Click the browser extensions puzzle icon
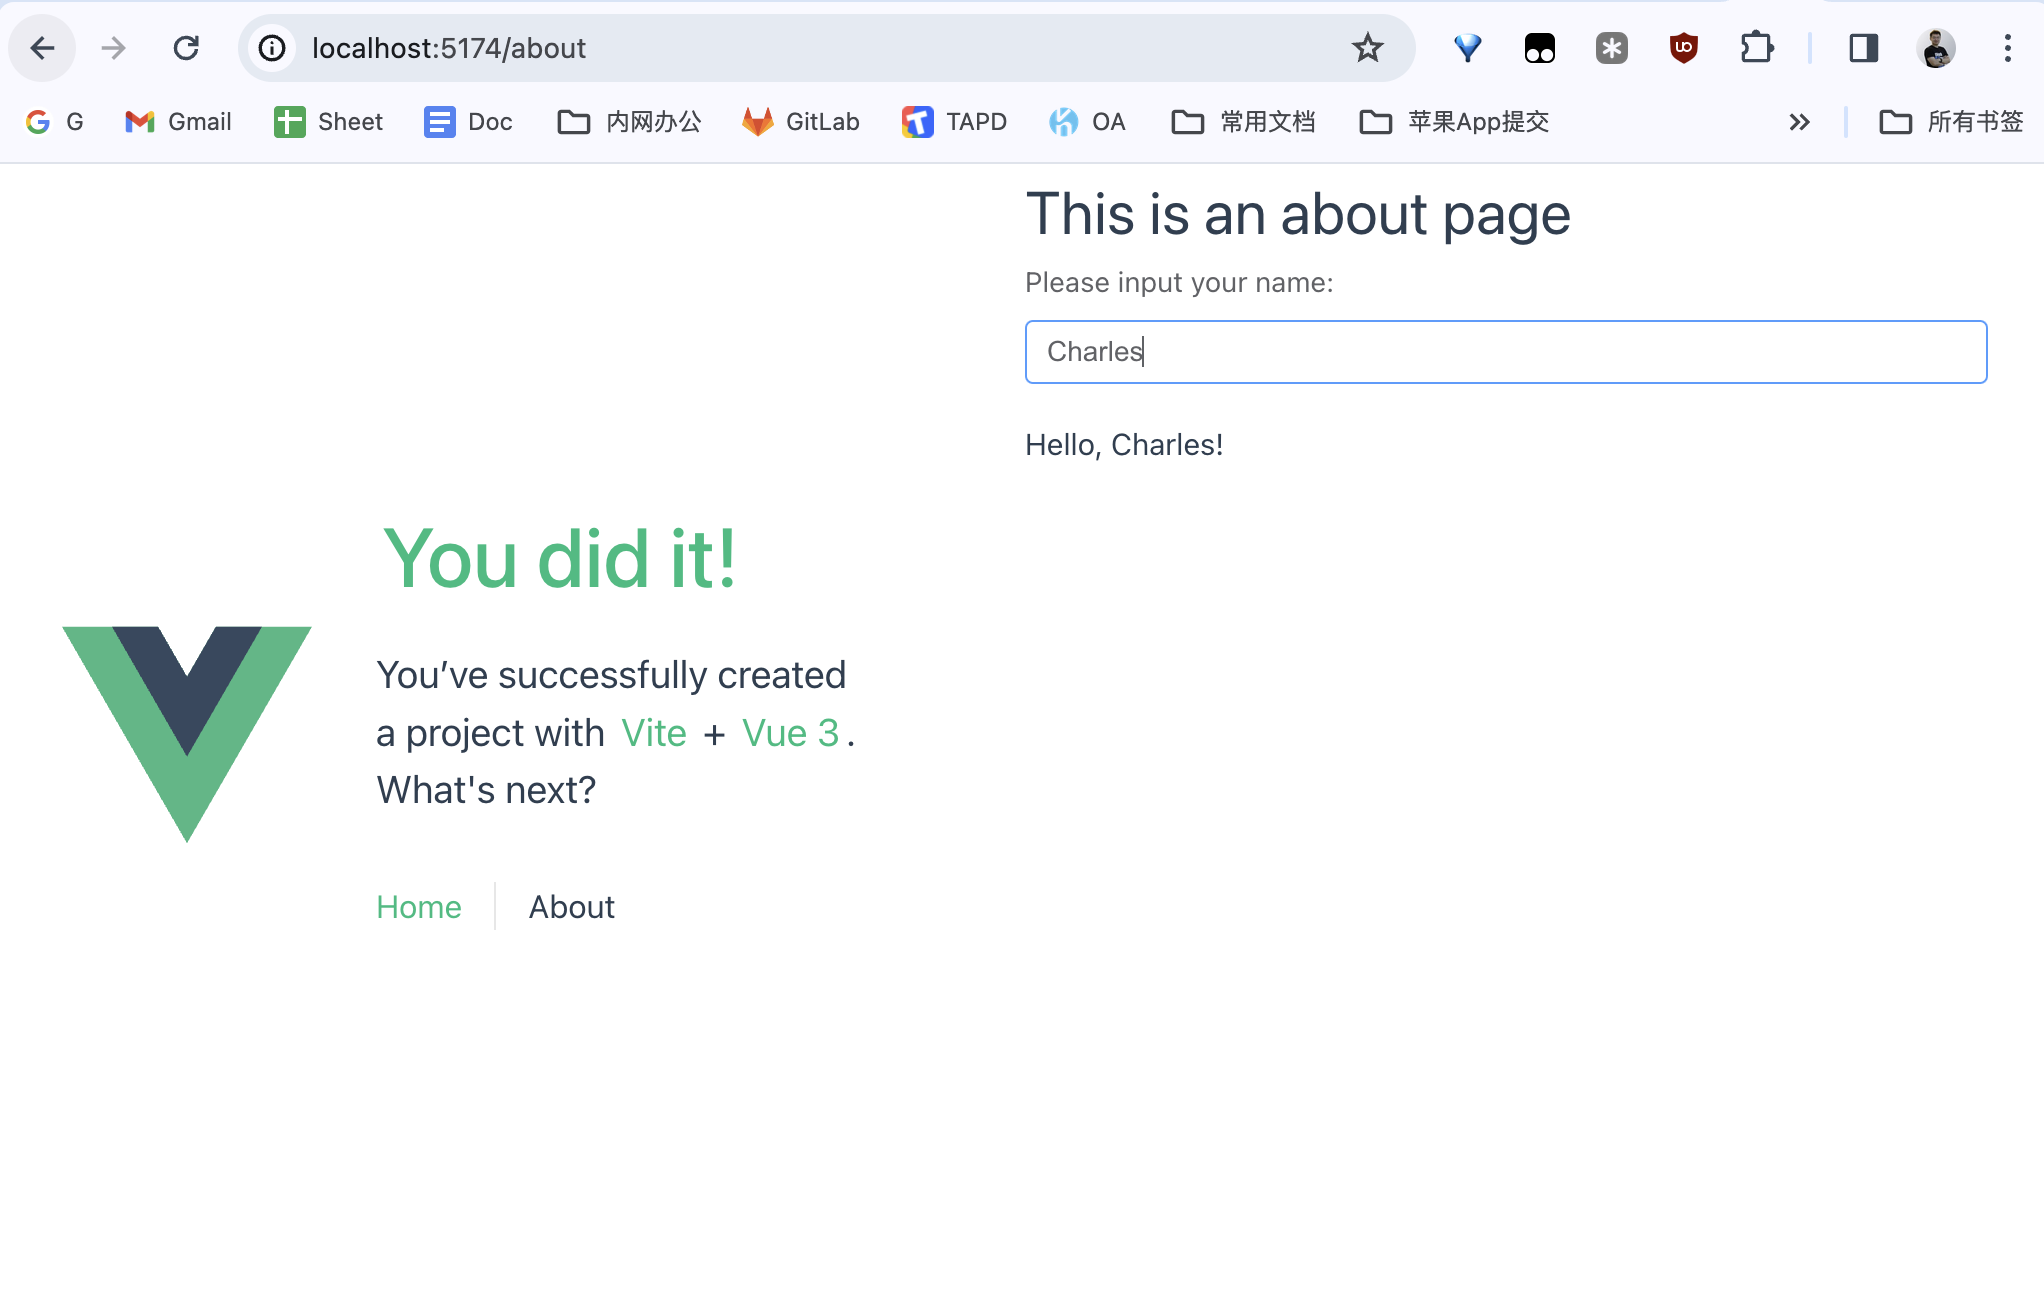The width and height of the screenshot is (2044, 1302). 1756,48
